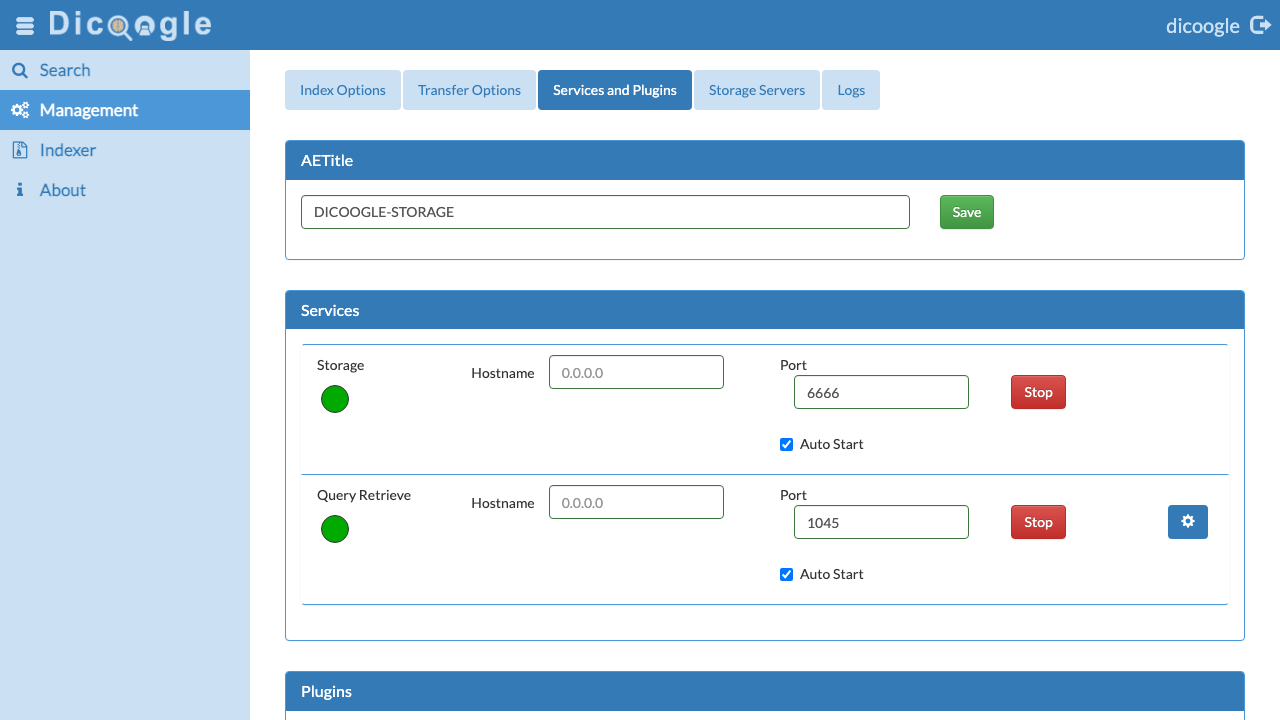The width and height of the screenshot is (1280, 720).
Task: Click the Port label in Storage row
Action: click(793, 365)
